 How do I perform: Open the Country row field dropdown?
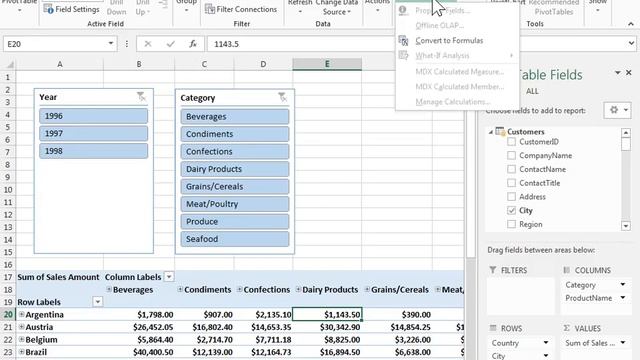point(546,343)
